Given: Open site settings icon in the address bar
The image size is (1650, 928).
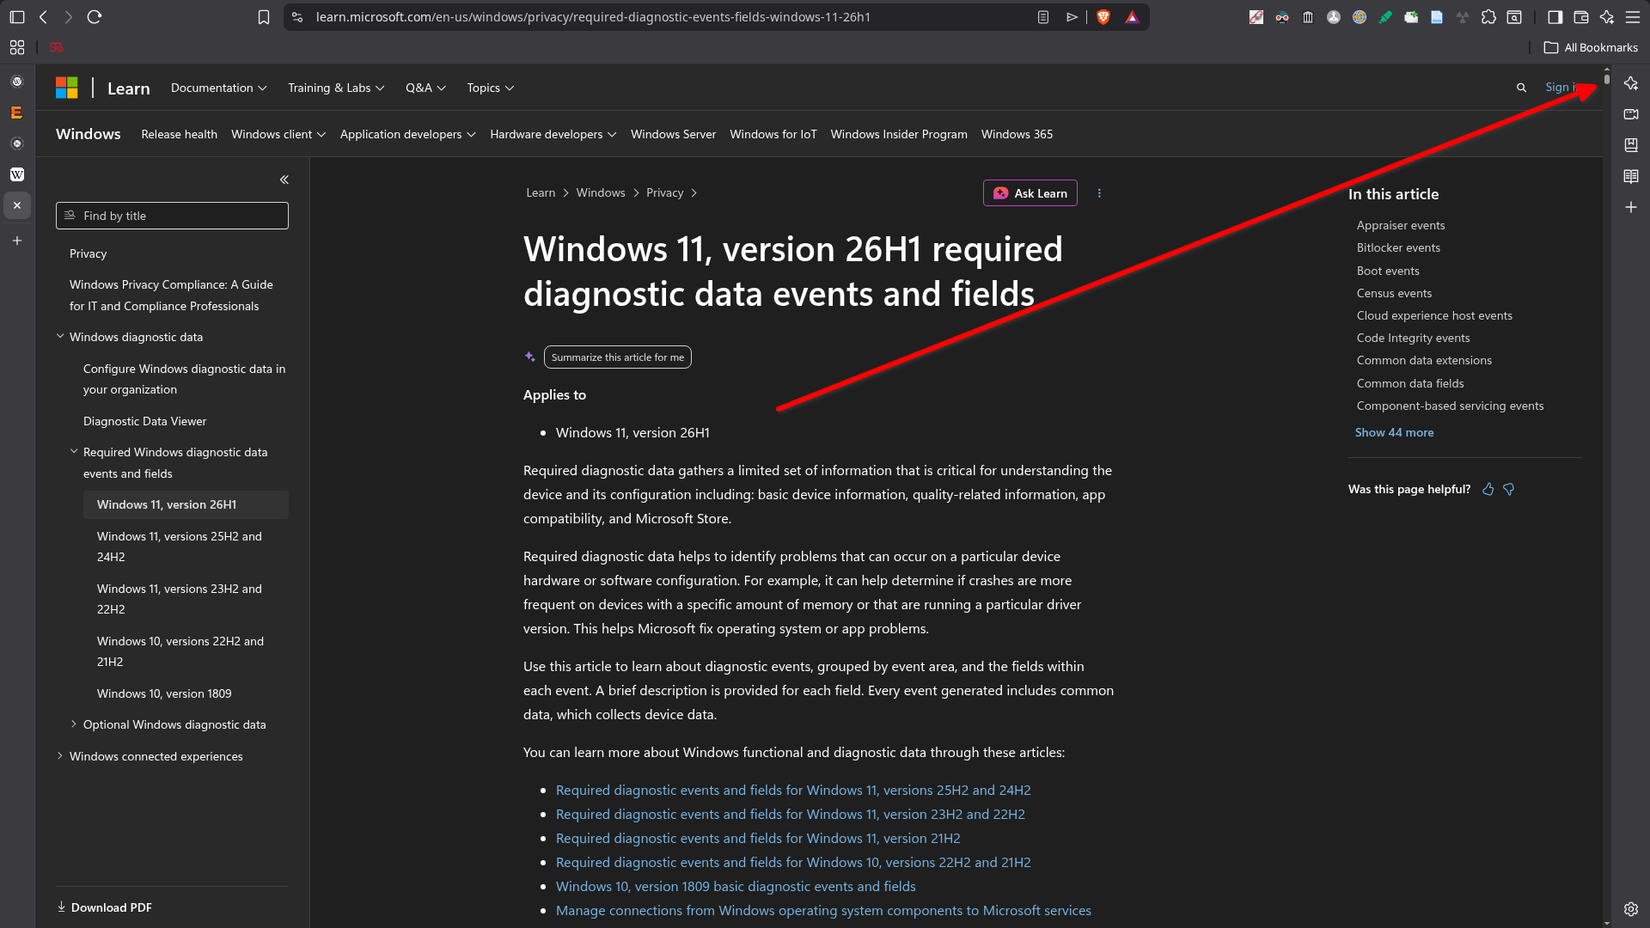Looking at the screenshot, I should tap(297, 17).
